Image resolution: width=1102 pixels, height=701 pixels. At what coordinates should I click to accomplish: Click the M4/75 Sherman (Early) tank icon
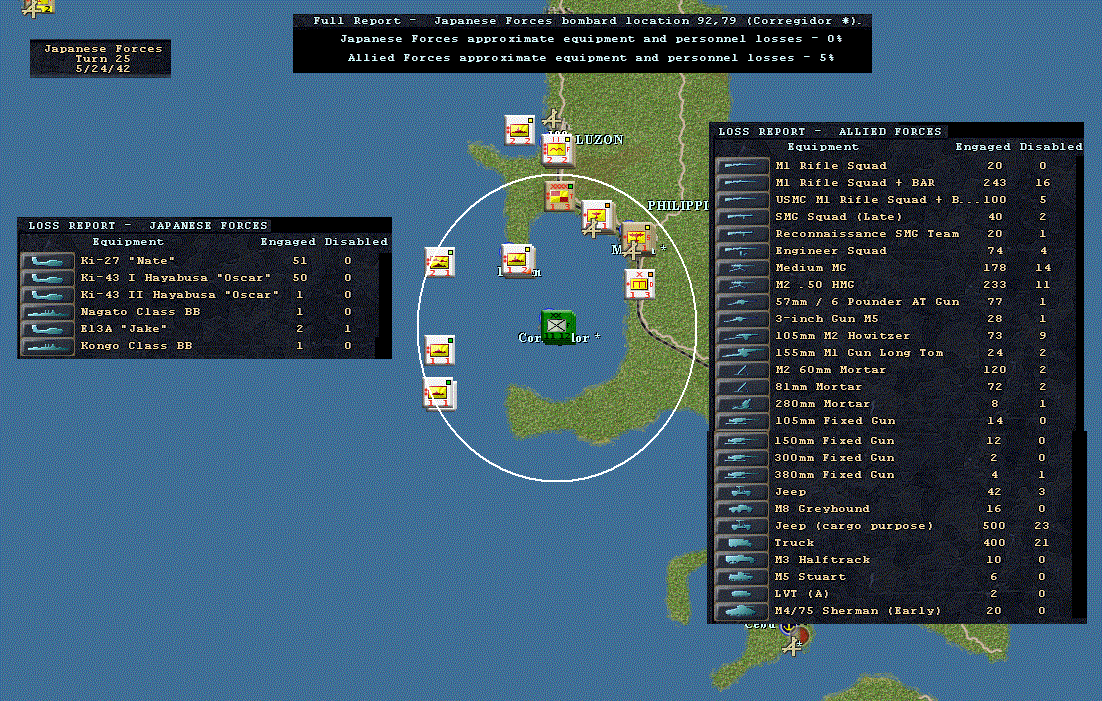[x=741, y=611]
